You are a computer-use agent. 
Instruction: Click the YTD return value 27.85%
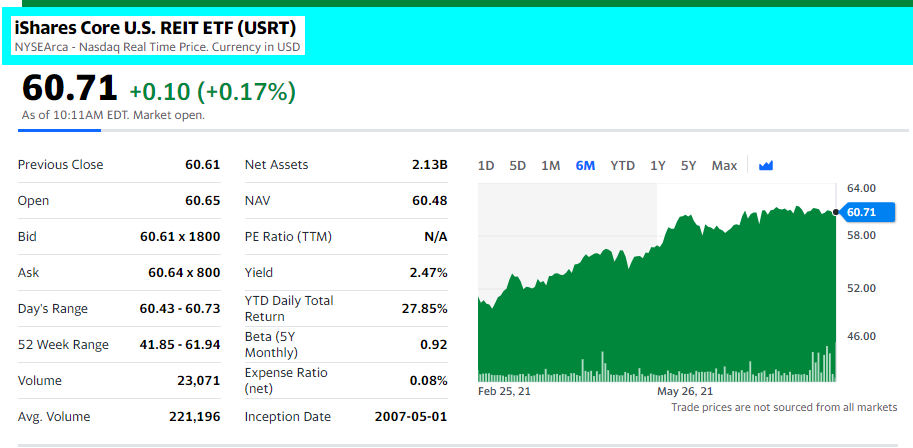(x=424, y=309)
